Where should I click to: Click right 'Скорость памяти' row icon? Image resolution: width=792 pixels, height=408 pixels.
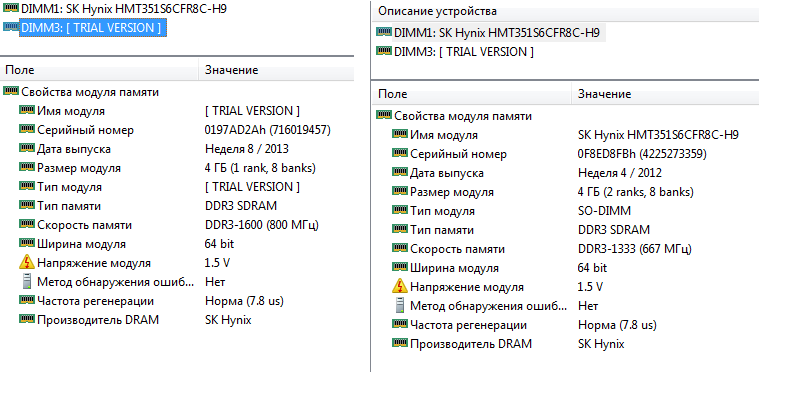400,248
